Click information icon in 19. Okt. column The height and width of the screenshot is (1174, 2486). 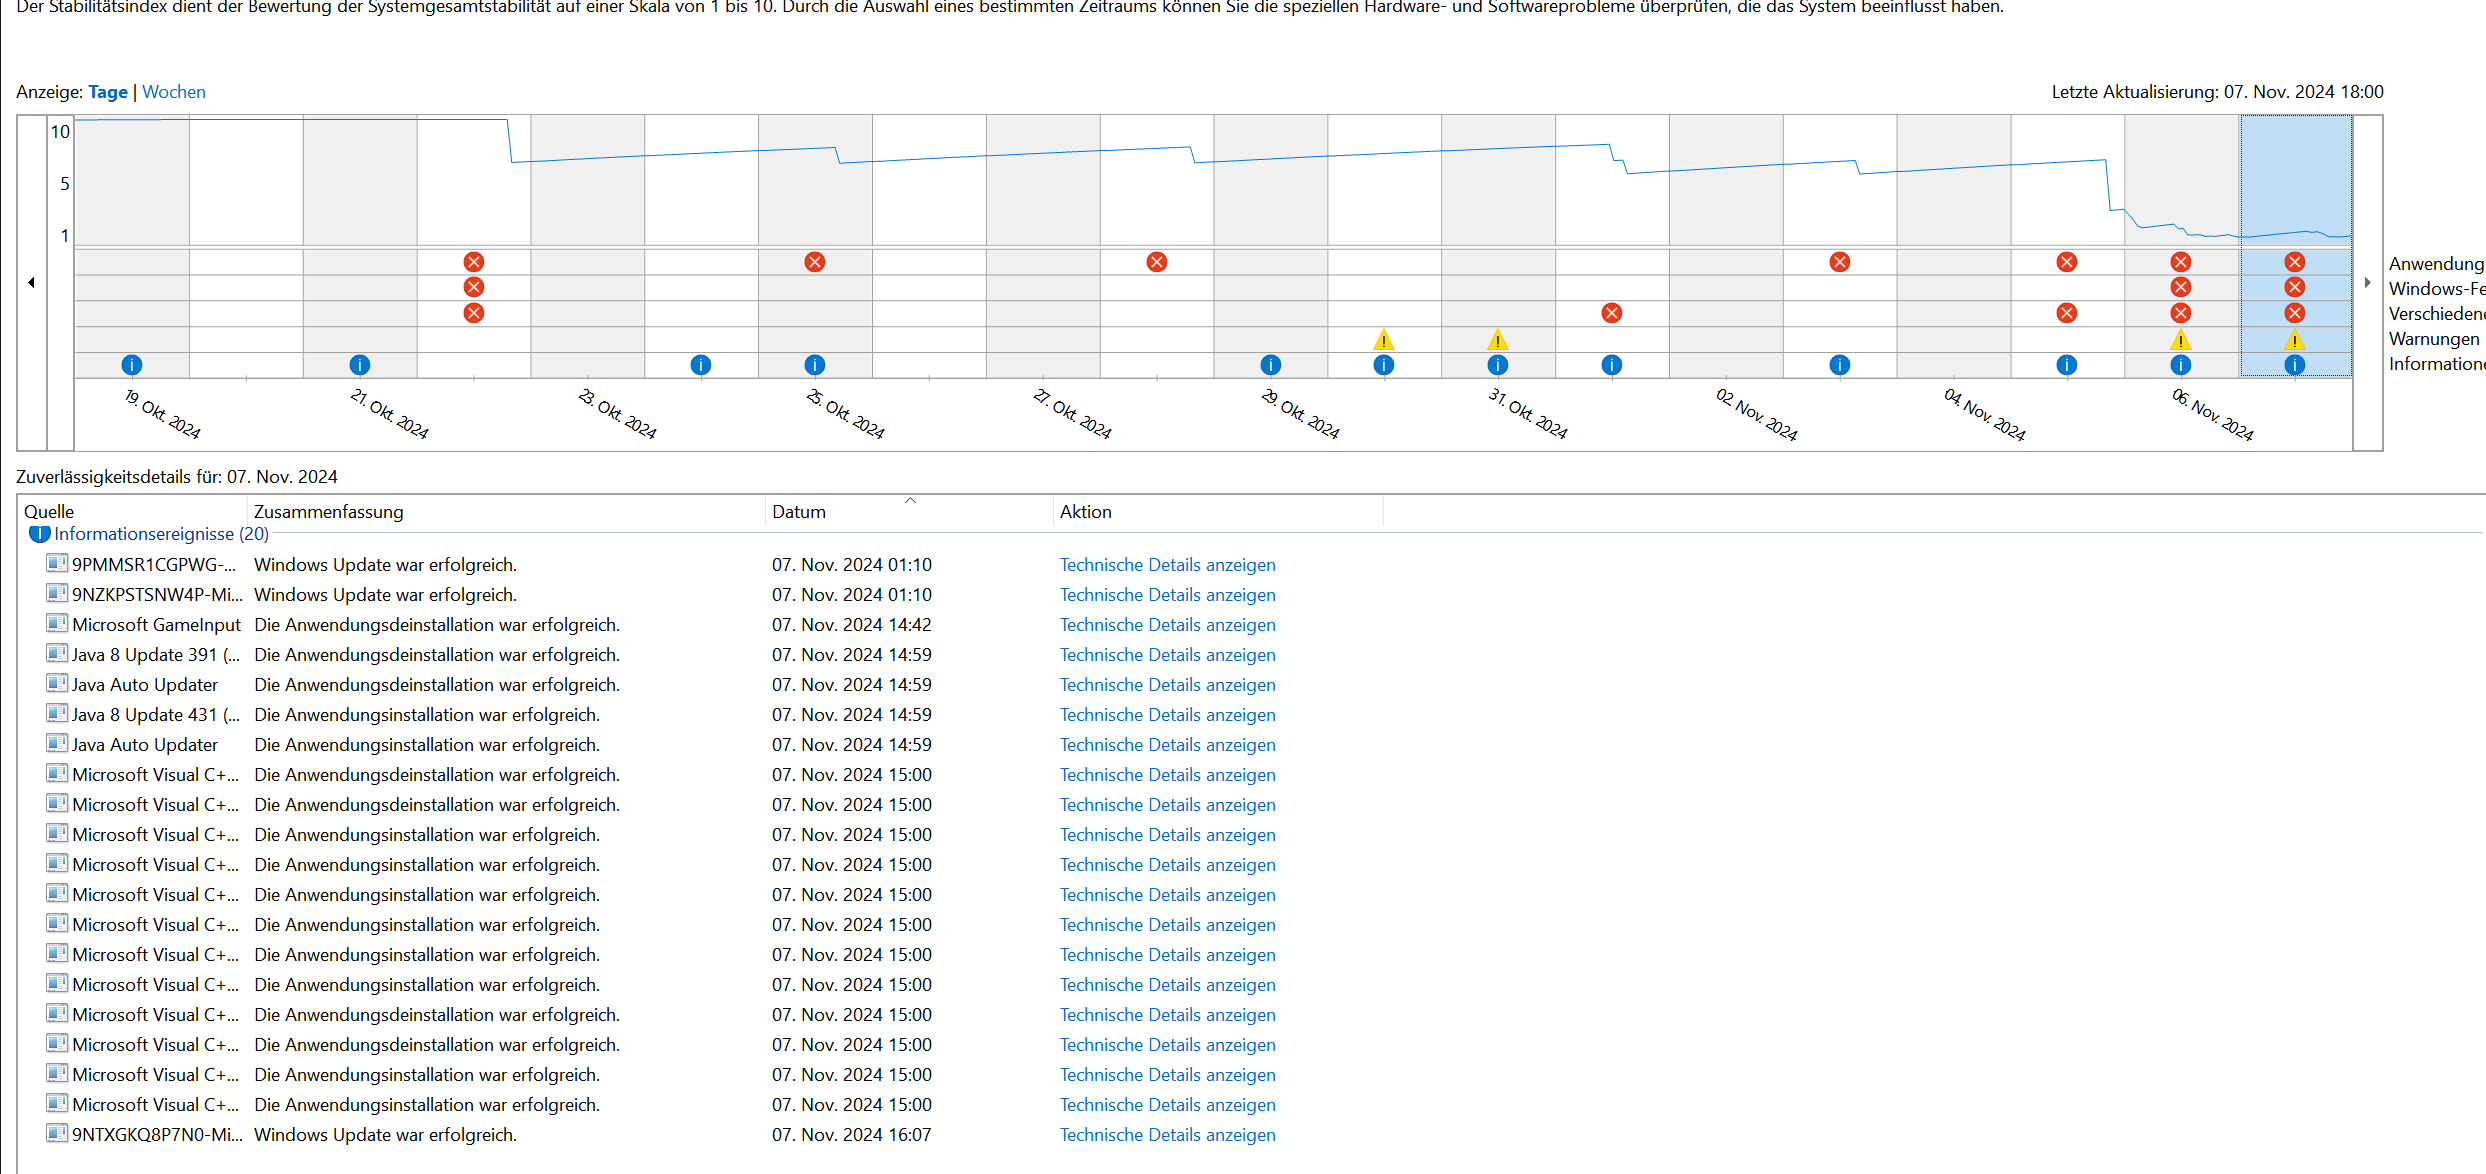[x=131, y=365]
